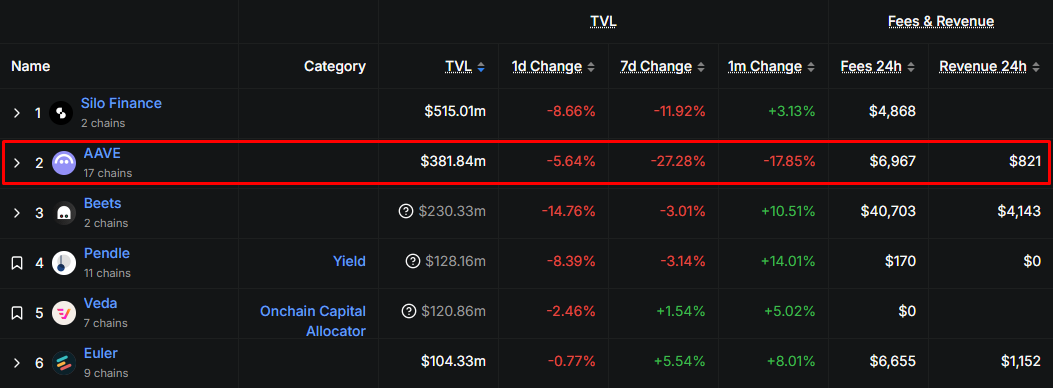Click the Pendle protocol logo
This screenshot has width=1053, height=388.
[x=64, y=263]
